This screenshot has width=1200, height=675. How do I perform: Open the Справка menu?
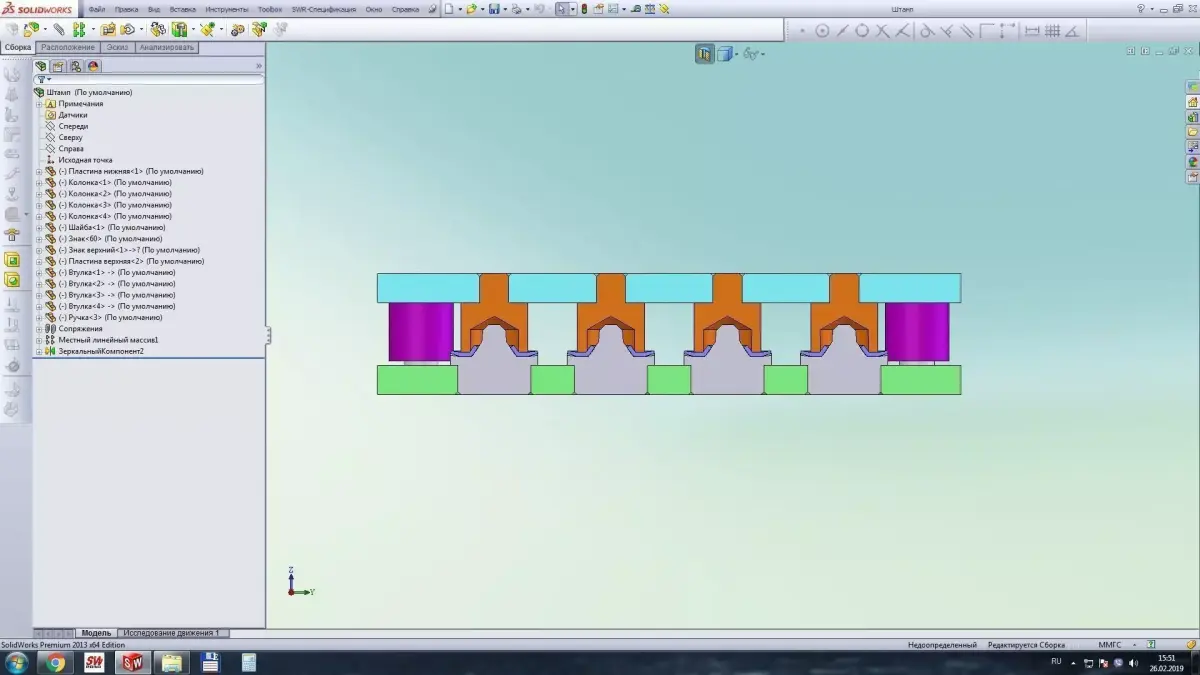(x=405, y=9)
